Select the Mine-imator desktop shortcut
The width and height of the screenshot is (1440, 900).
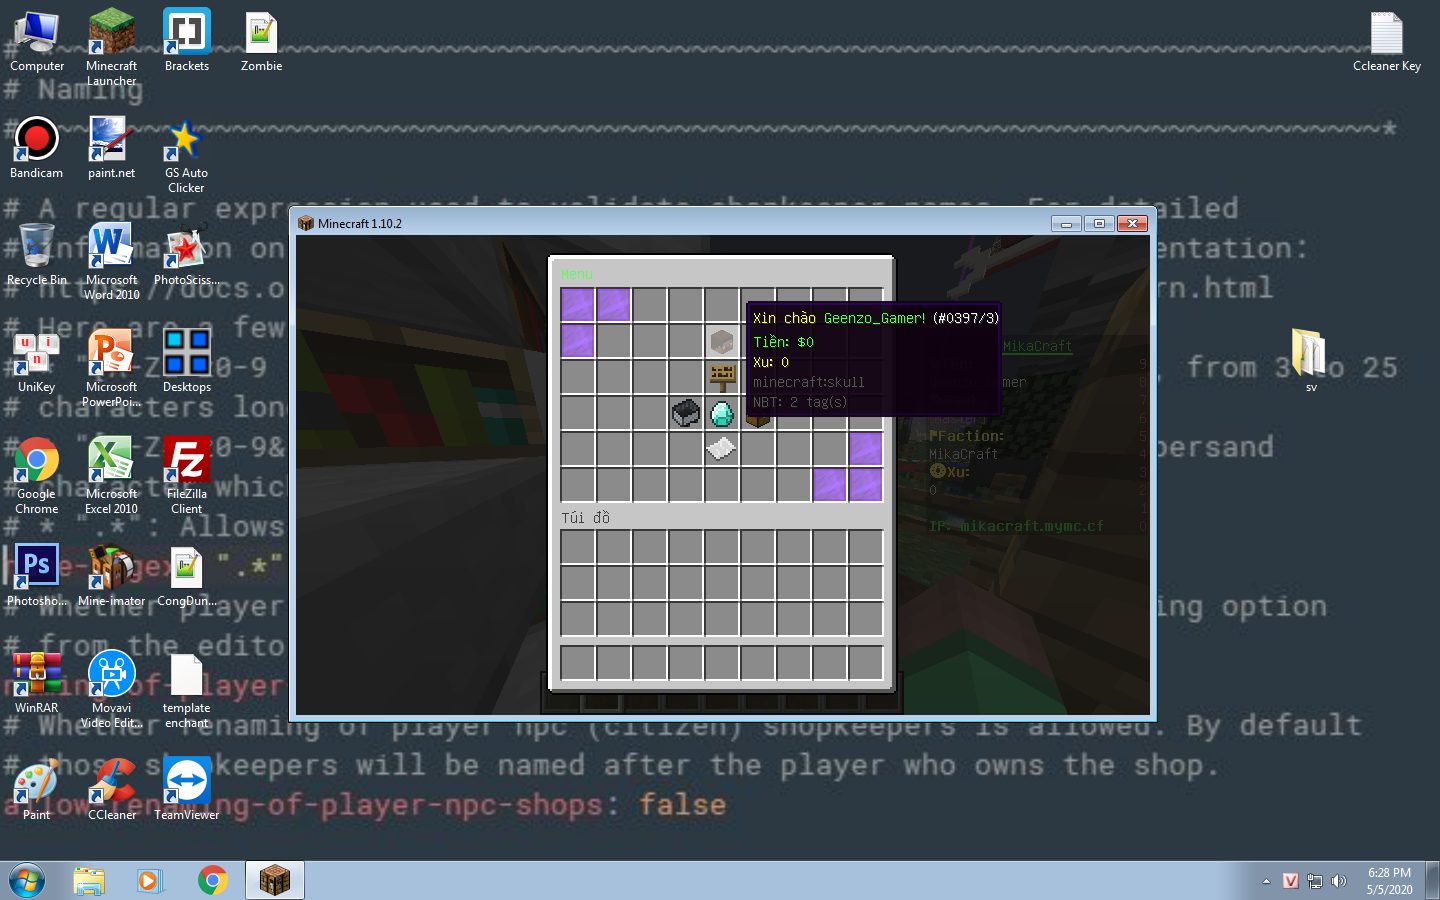coord(111,577)
